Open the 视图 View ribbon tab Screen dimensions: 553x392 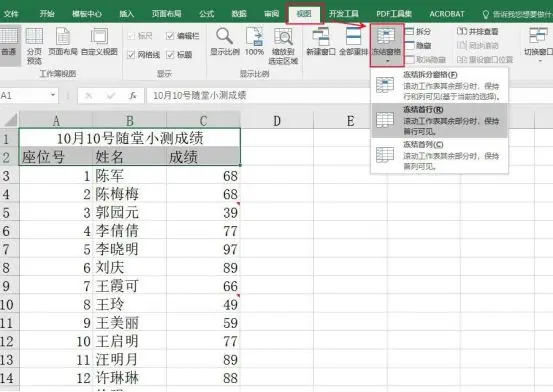[x=304, y=14]
